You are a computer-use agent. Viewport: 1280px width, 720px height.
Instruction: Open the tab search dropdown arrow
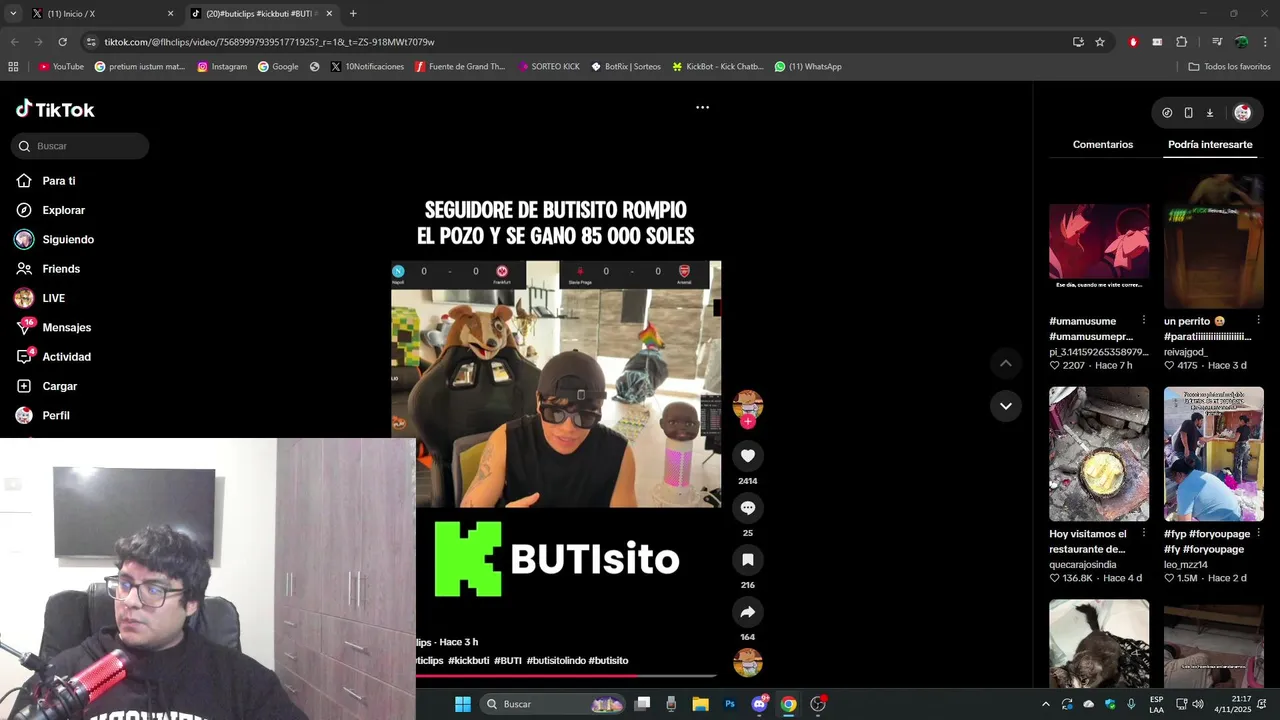pos(13,14)
